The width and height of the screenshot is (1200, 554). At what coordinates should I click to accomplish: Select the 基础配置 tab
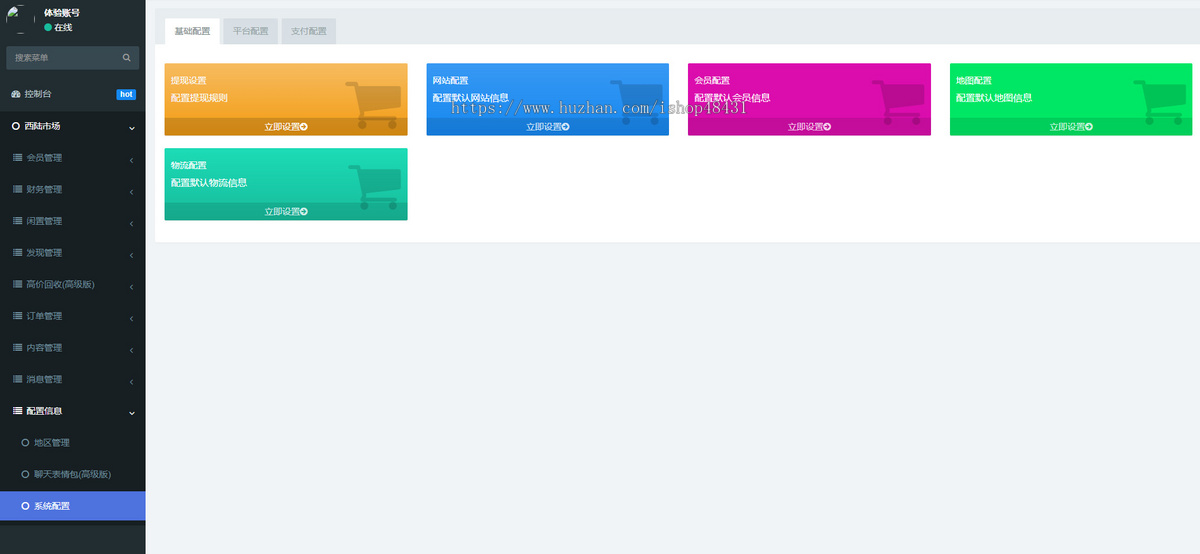[192, 31]
